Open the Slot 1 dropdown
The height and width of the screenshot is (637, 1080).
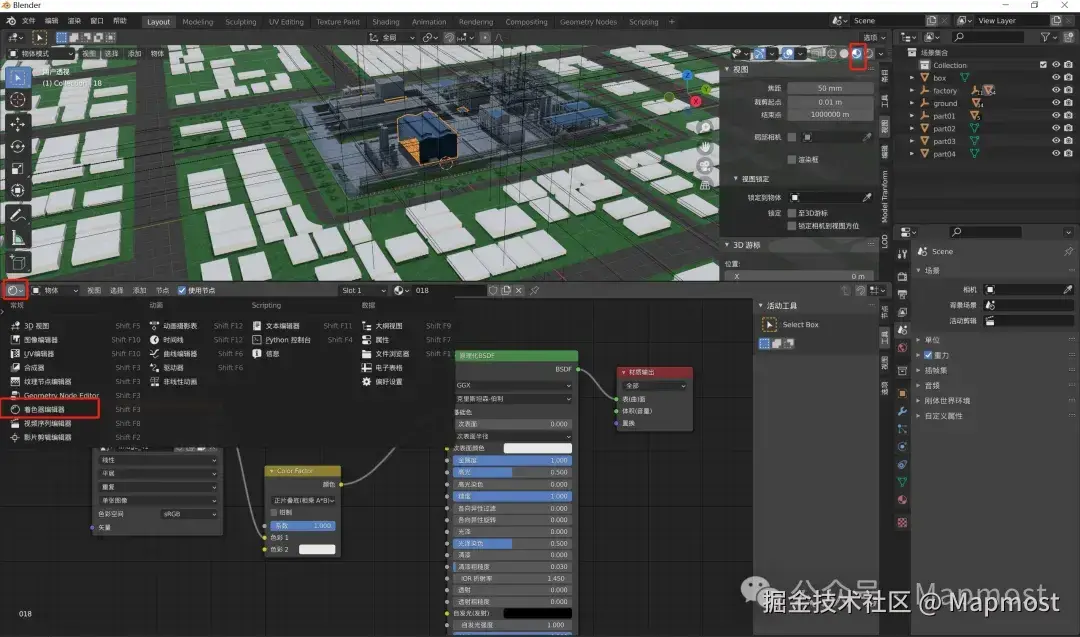362,290
